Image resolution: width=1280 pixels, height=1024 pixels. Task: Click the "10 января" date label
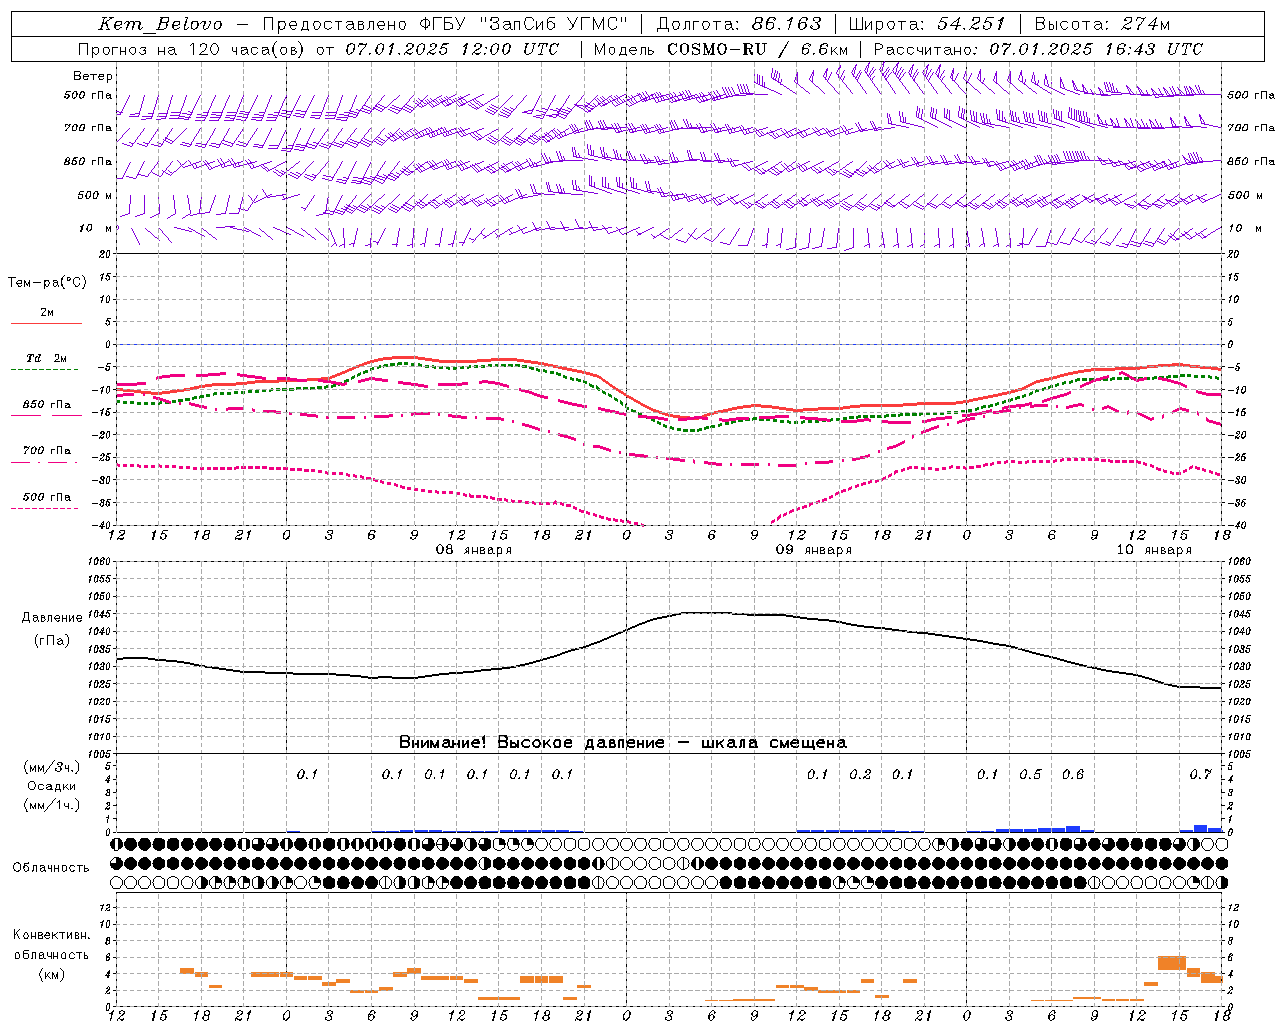(x=1154, y=550)
